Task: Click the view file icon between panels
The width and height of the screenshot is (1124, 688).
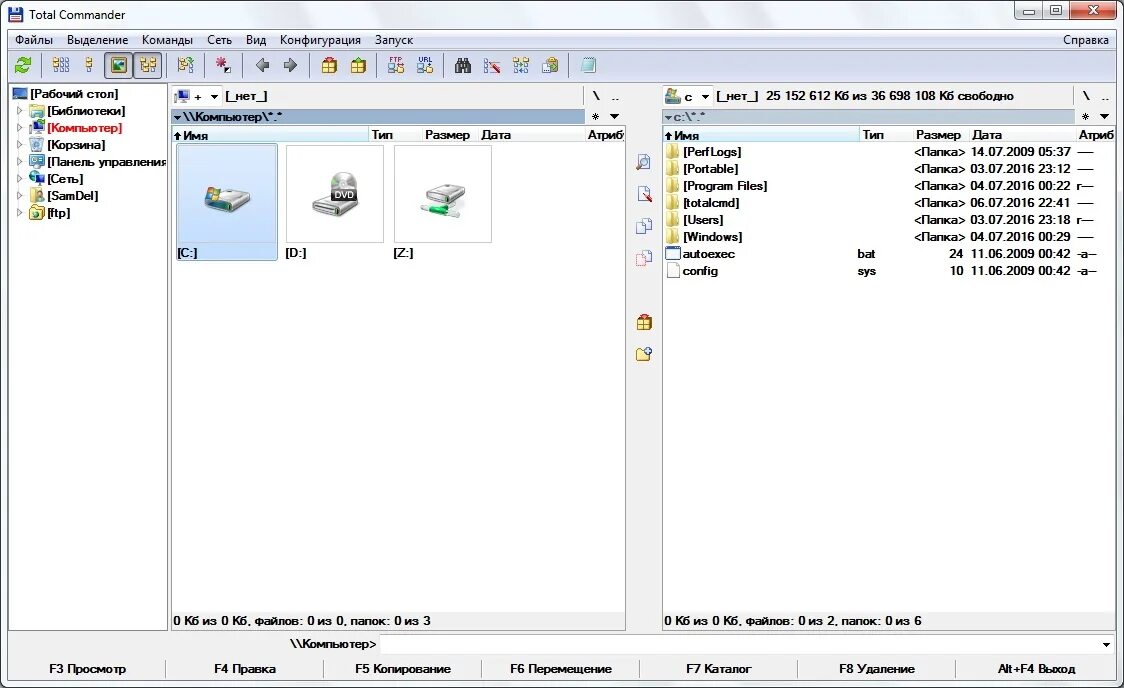Action: (x=644, y=162)
